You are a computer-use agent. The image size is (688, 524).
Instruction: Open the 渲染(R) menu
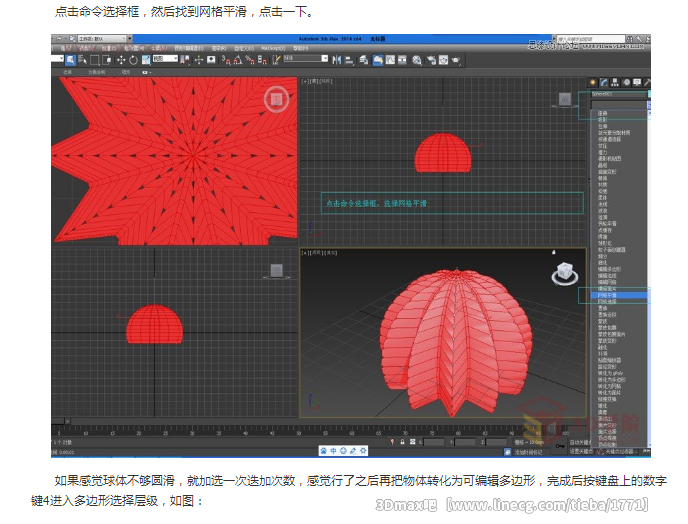coord(219,48)
